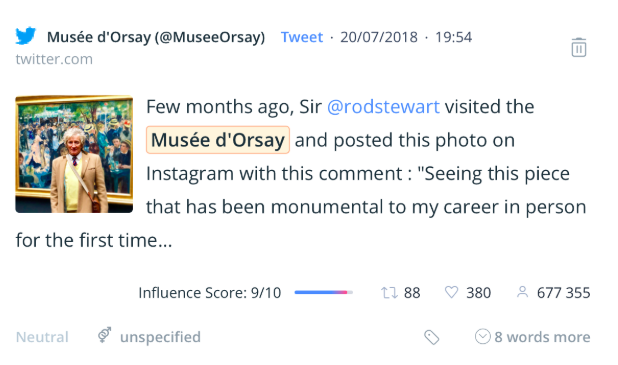This screenshot has height=365, width=618.
Task: Click the twitter.com source link
Action: coord(54,59)
